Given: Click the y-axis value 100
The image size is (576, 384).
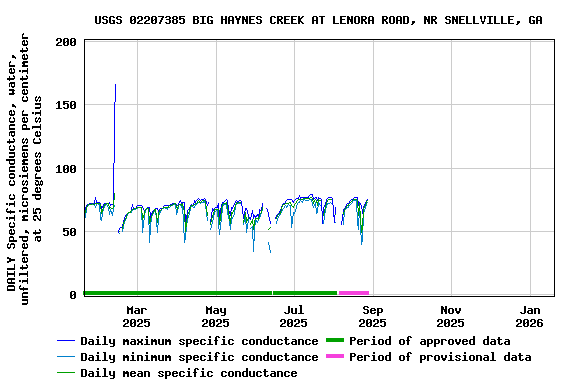Looking at the screenshot, I should [66, 169].
